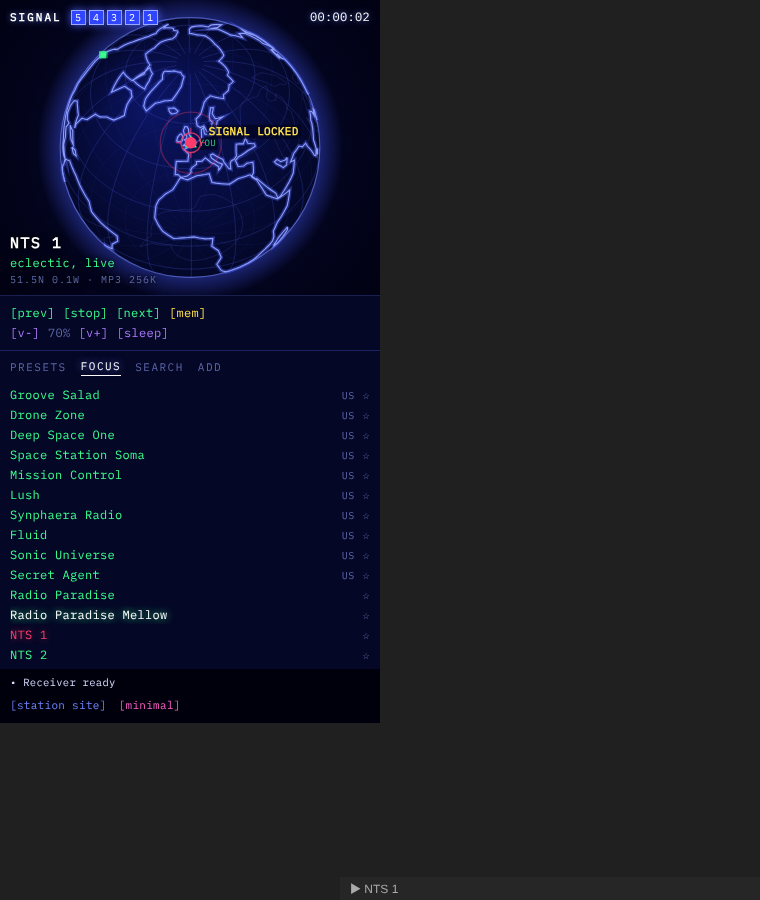
Task: Tune to Fluid
Action: (x=28, y=535)
